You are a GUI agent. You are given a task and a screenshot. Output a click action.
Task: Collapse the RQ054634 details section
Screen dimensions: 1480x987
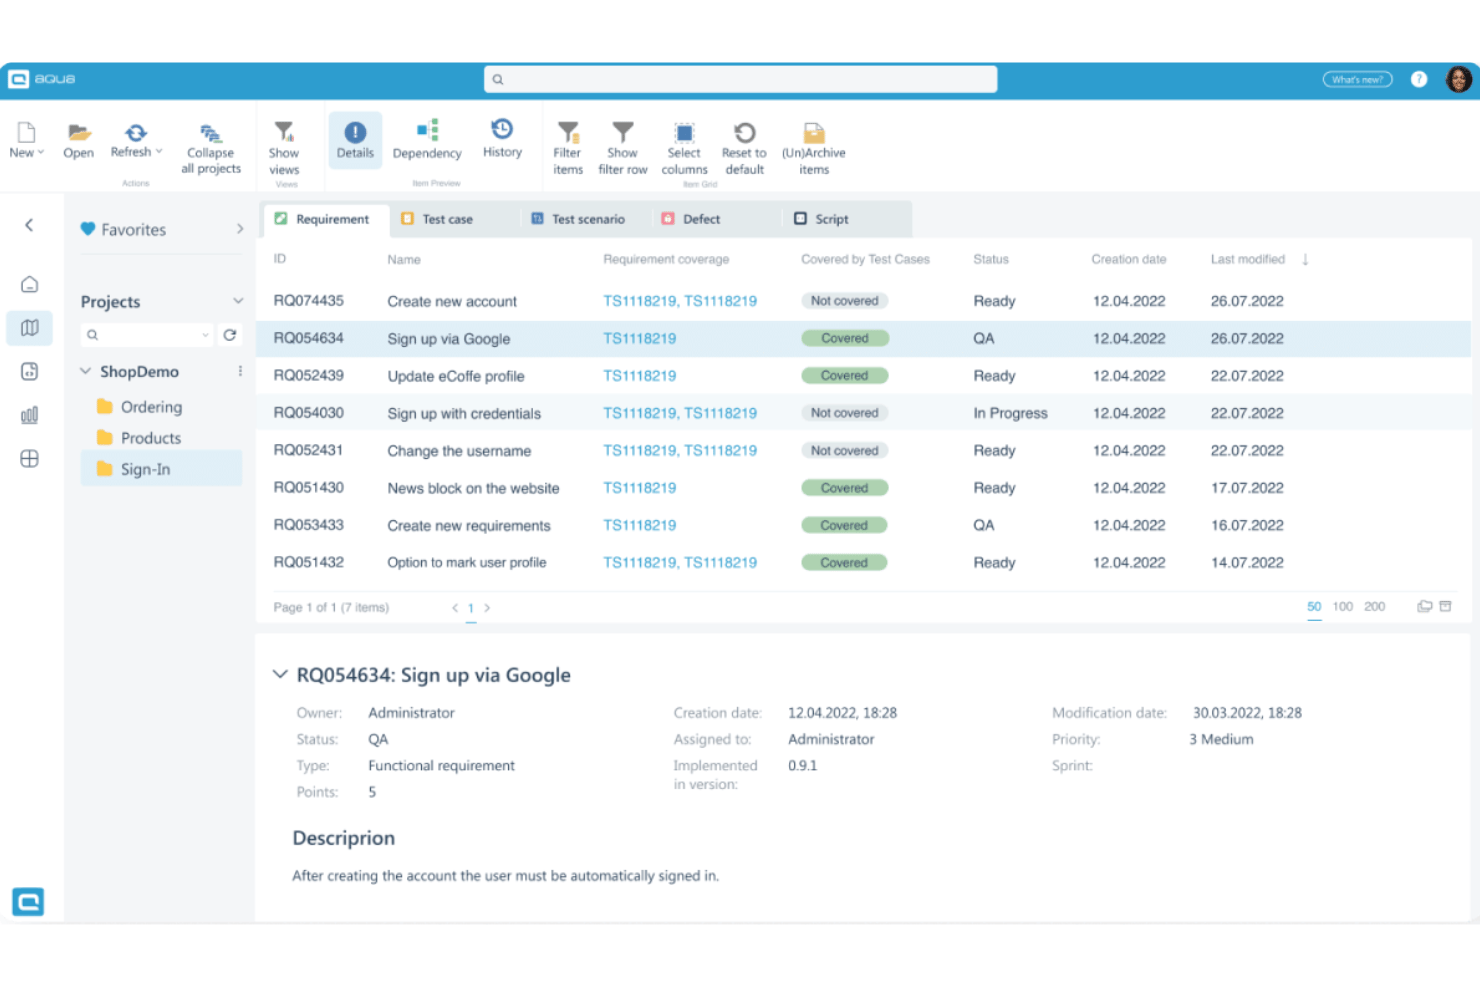tap(280, 675)
